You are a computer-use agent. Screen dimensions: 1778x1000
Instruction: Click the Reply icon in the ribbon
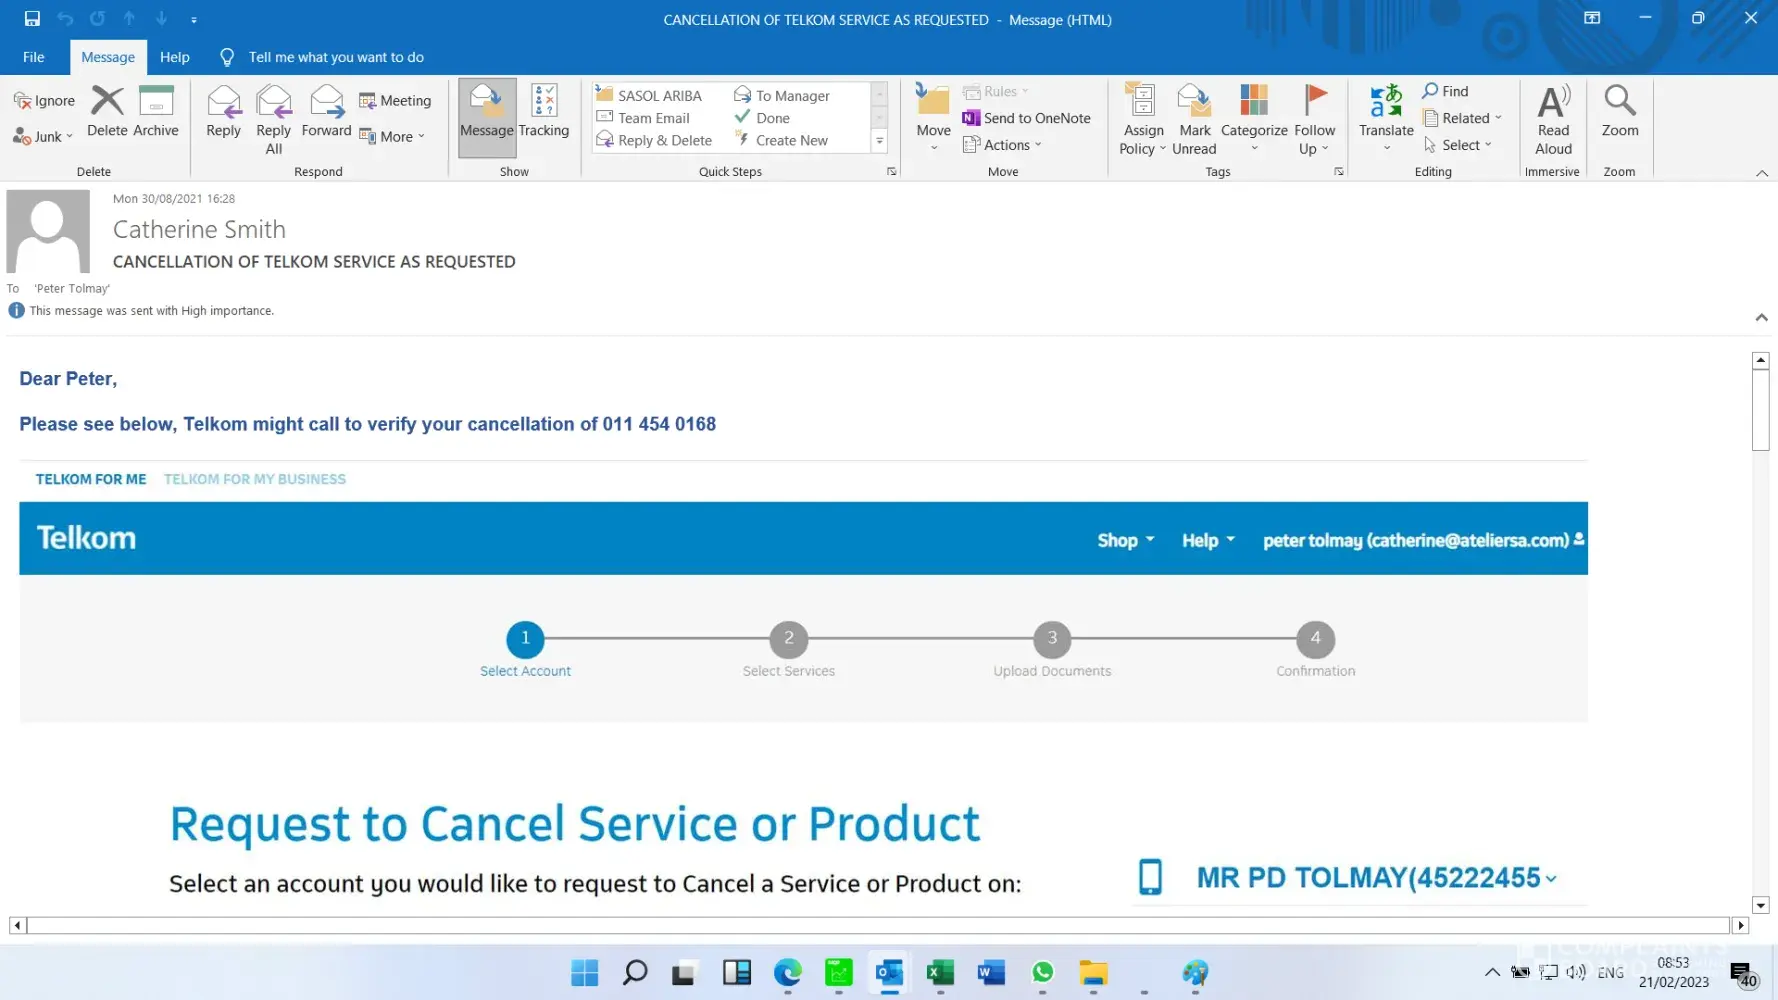[x=223, y=112]
